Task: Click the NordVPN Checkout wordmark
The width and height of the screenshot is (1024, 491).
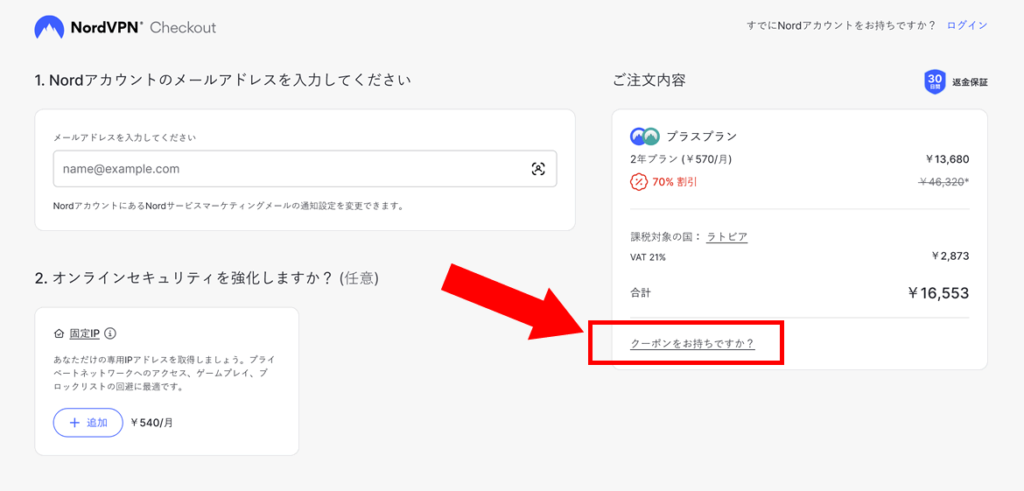Action: [x=142, y=27]
